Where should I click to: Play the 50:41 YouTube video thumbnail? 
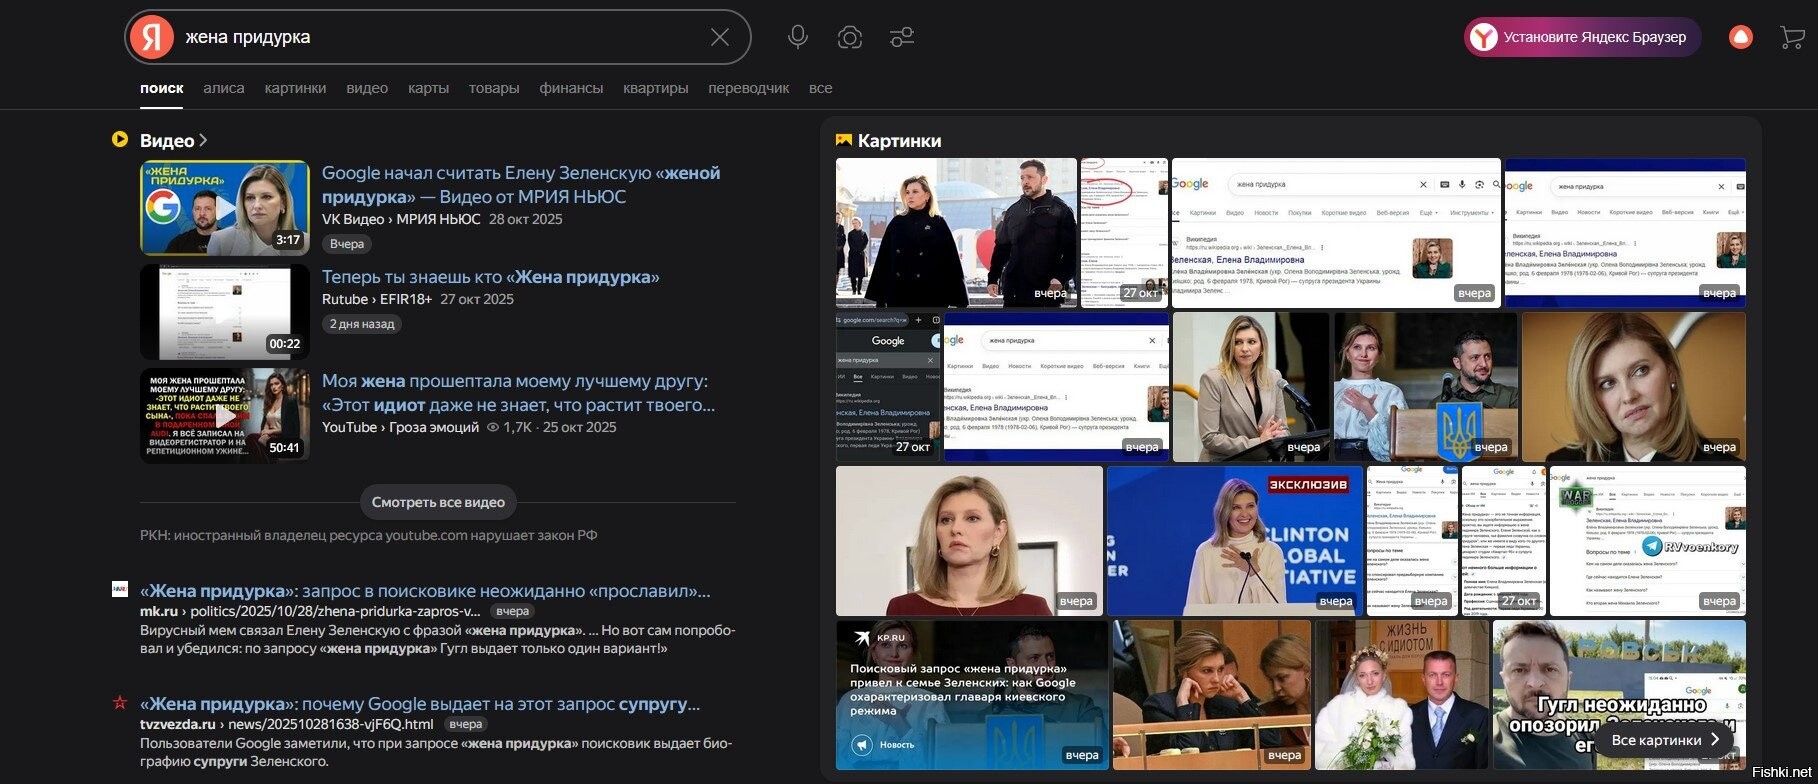pyautogui.click(x=224, y=416)
